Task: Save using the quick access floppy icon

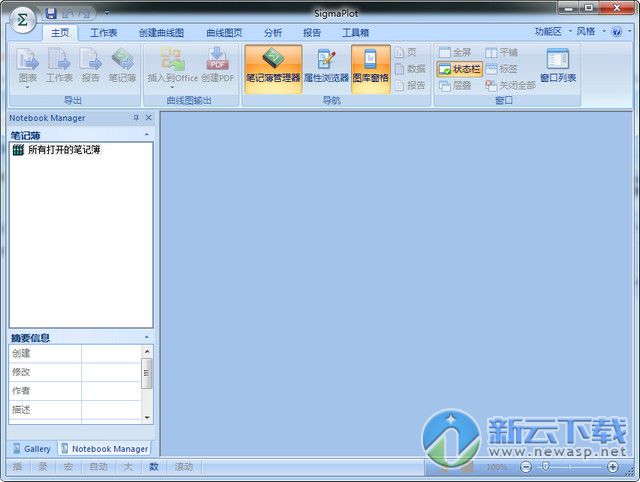Action: (51, 13)
